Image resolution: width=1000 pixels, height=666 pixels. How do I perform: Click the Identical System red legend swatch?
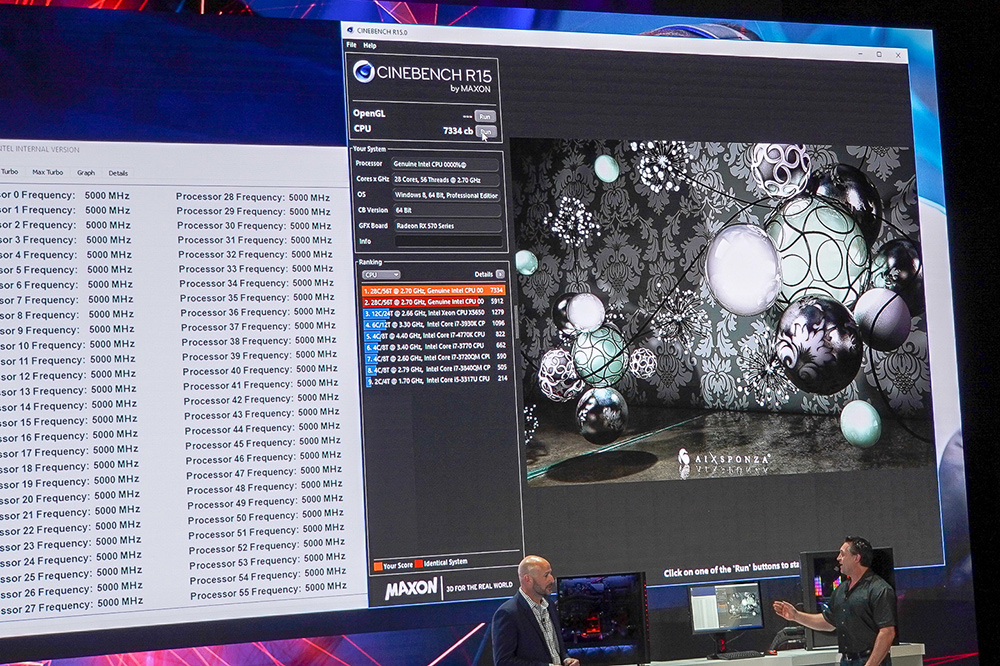click(418, 564)
